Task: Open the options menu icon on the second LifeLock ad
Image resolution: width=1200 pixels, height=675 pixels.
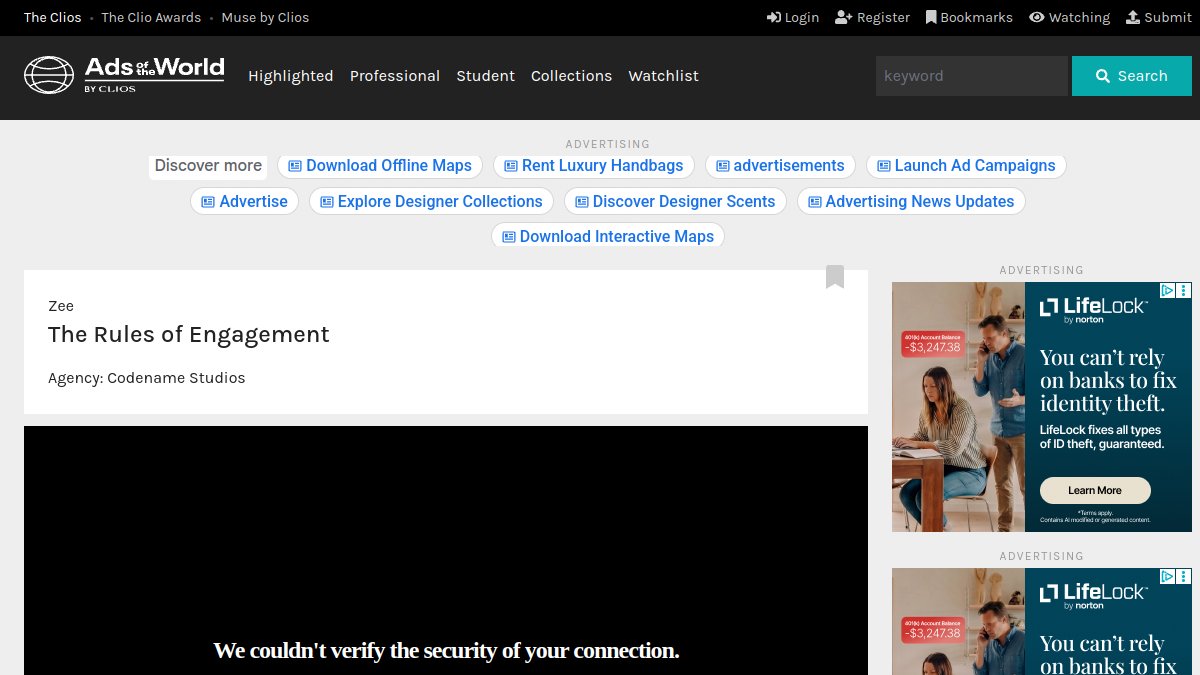Action: 1184,576
